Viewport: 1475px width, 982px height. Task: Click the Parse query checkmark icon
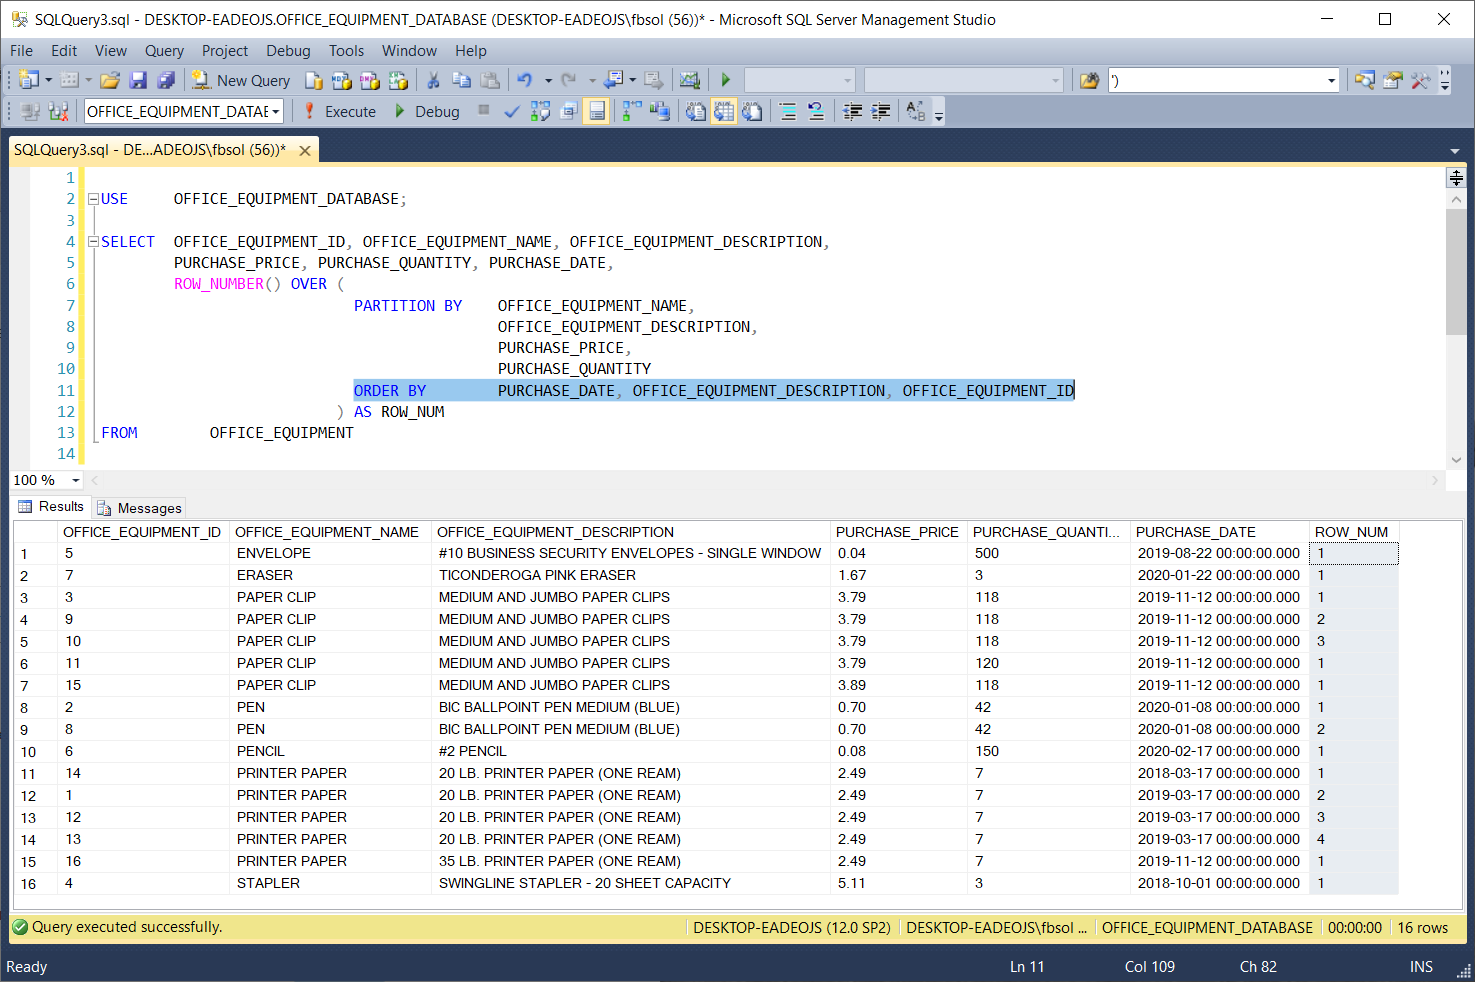[x=511, y=112]
